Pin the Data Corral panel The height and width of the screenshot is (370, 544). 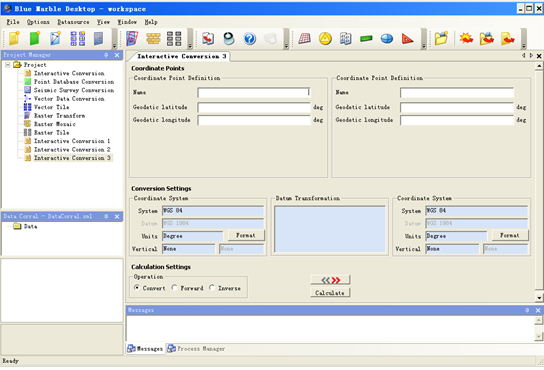[106, 216]
